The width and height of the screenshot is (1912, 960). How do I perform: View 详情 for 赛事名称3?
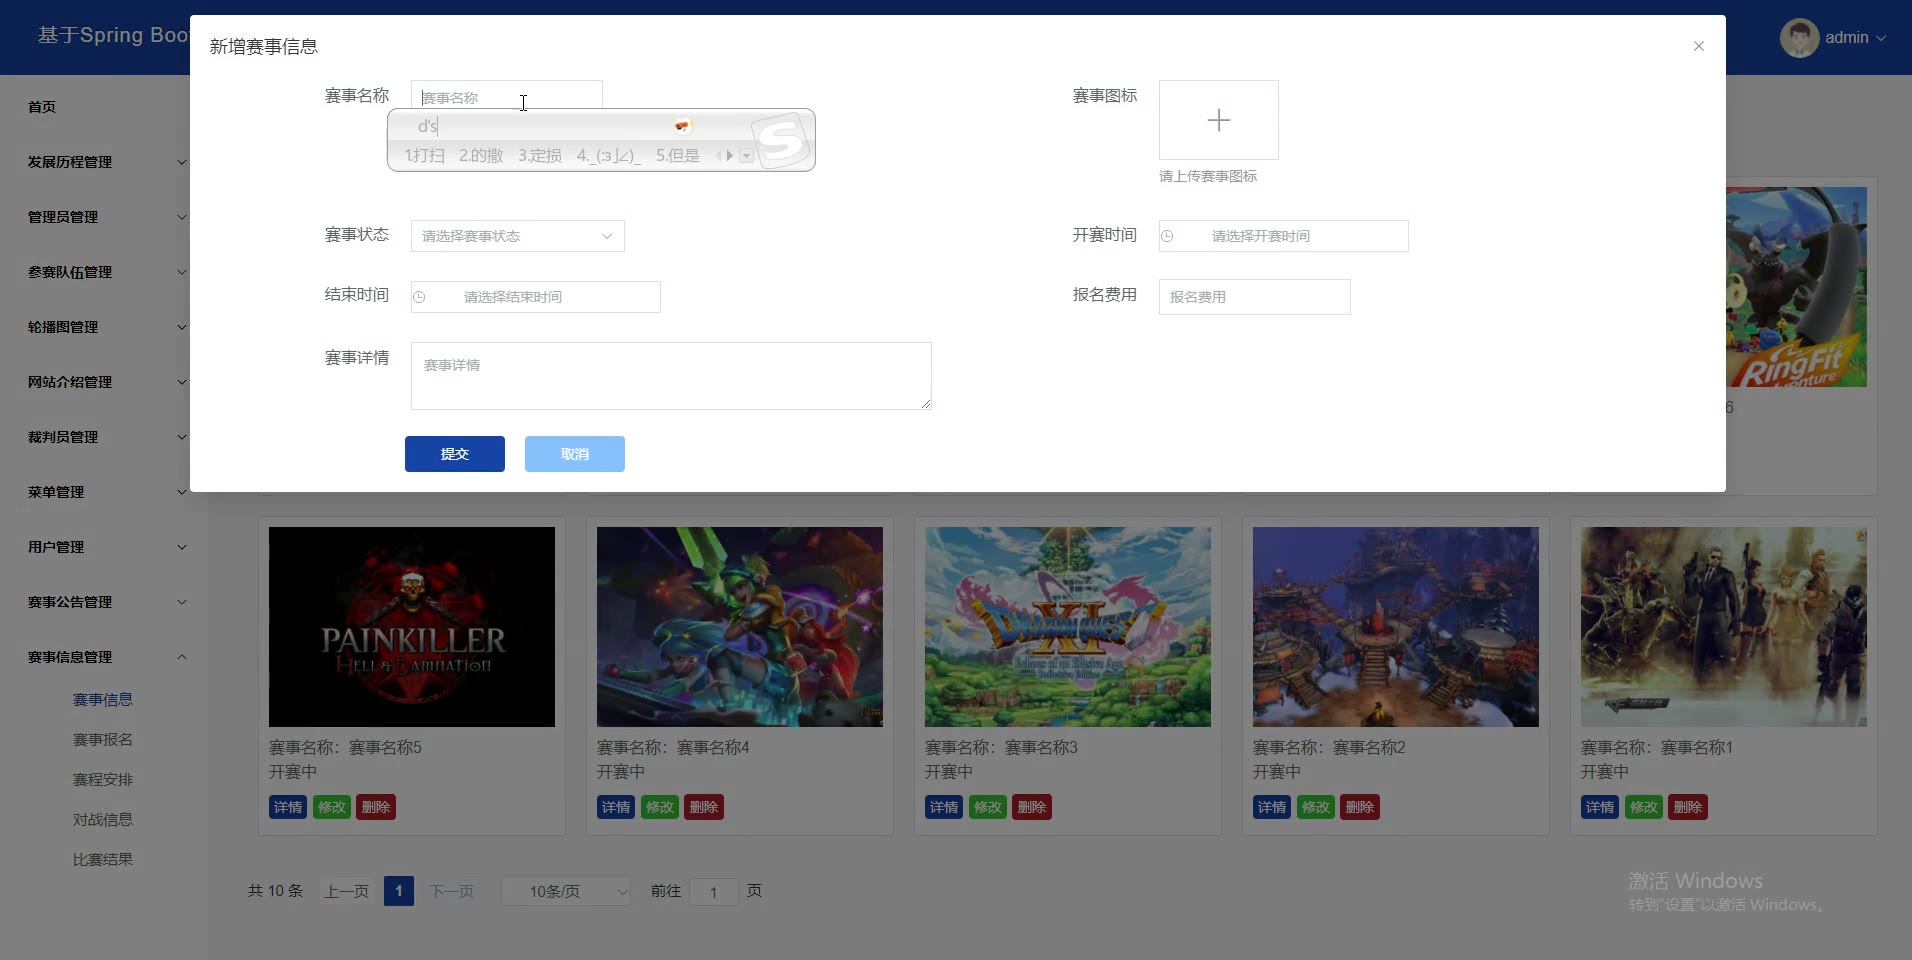click(x=944, y=807)
